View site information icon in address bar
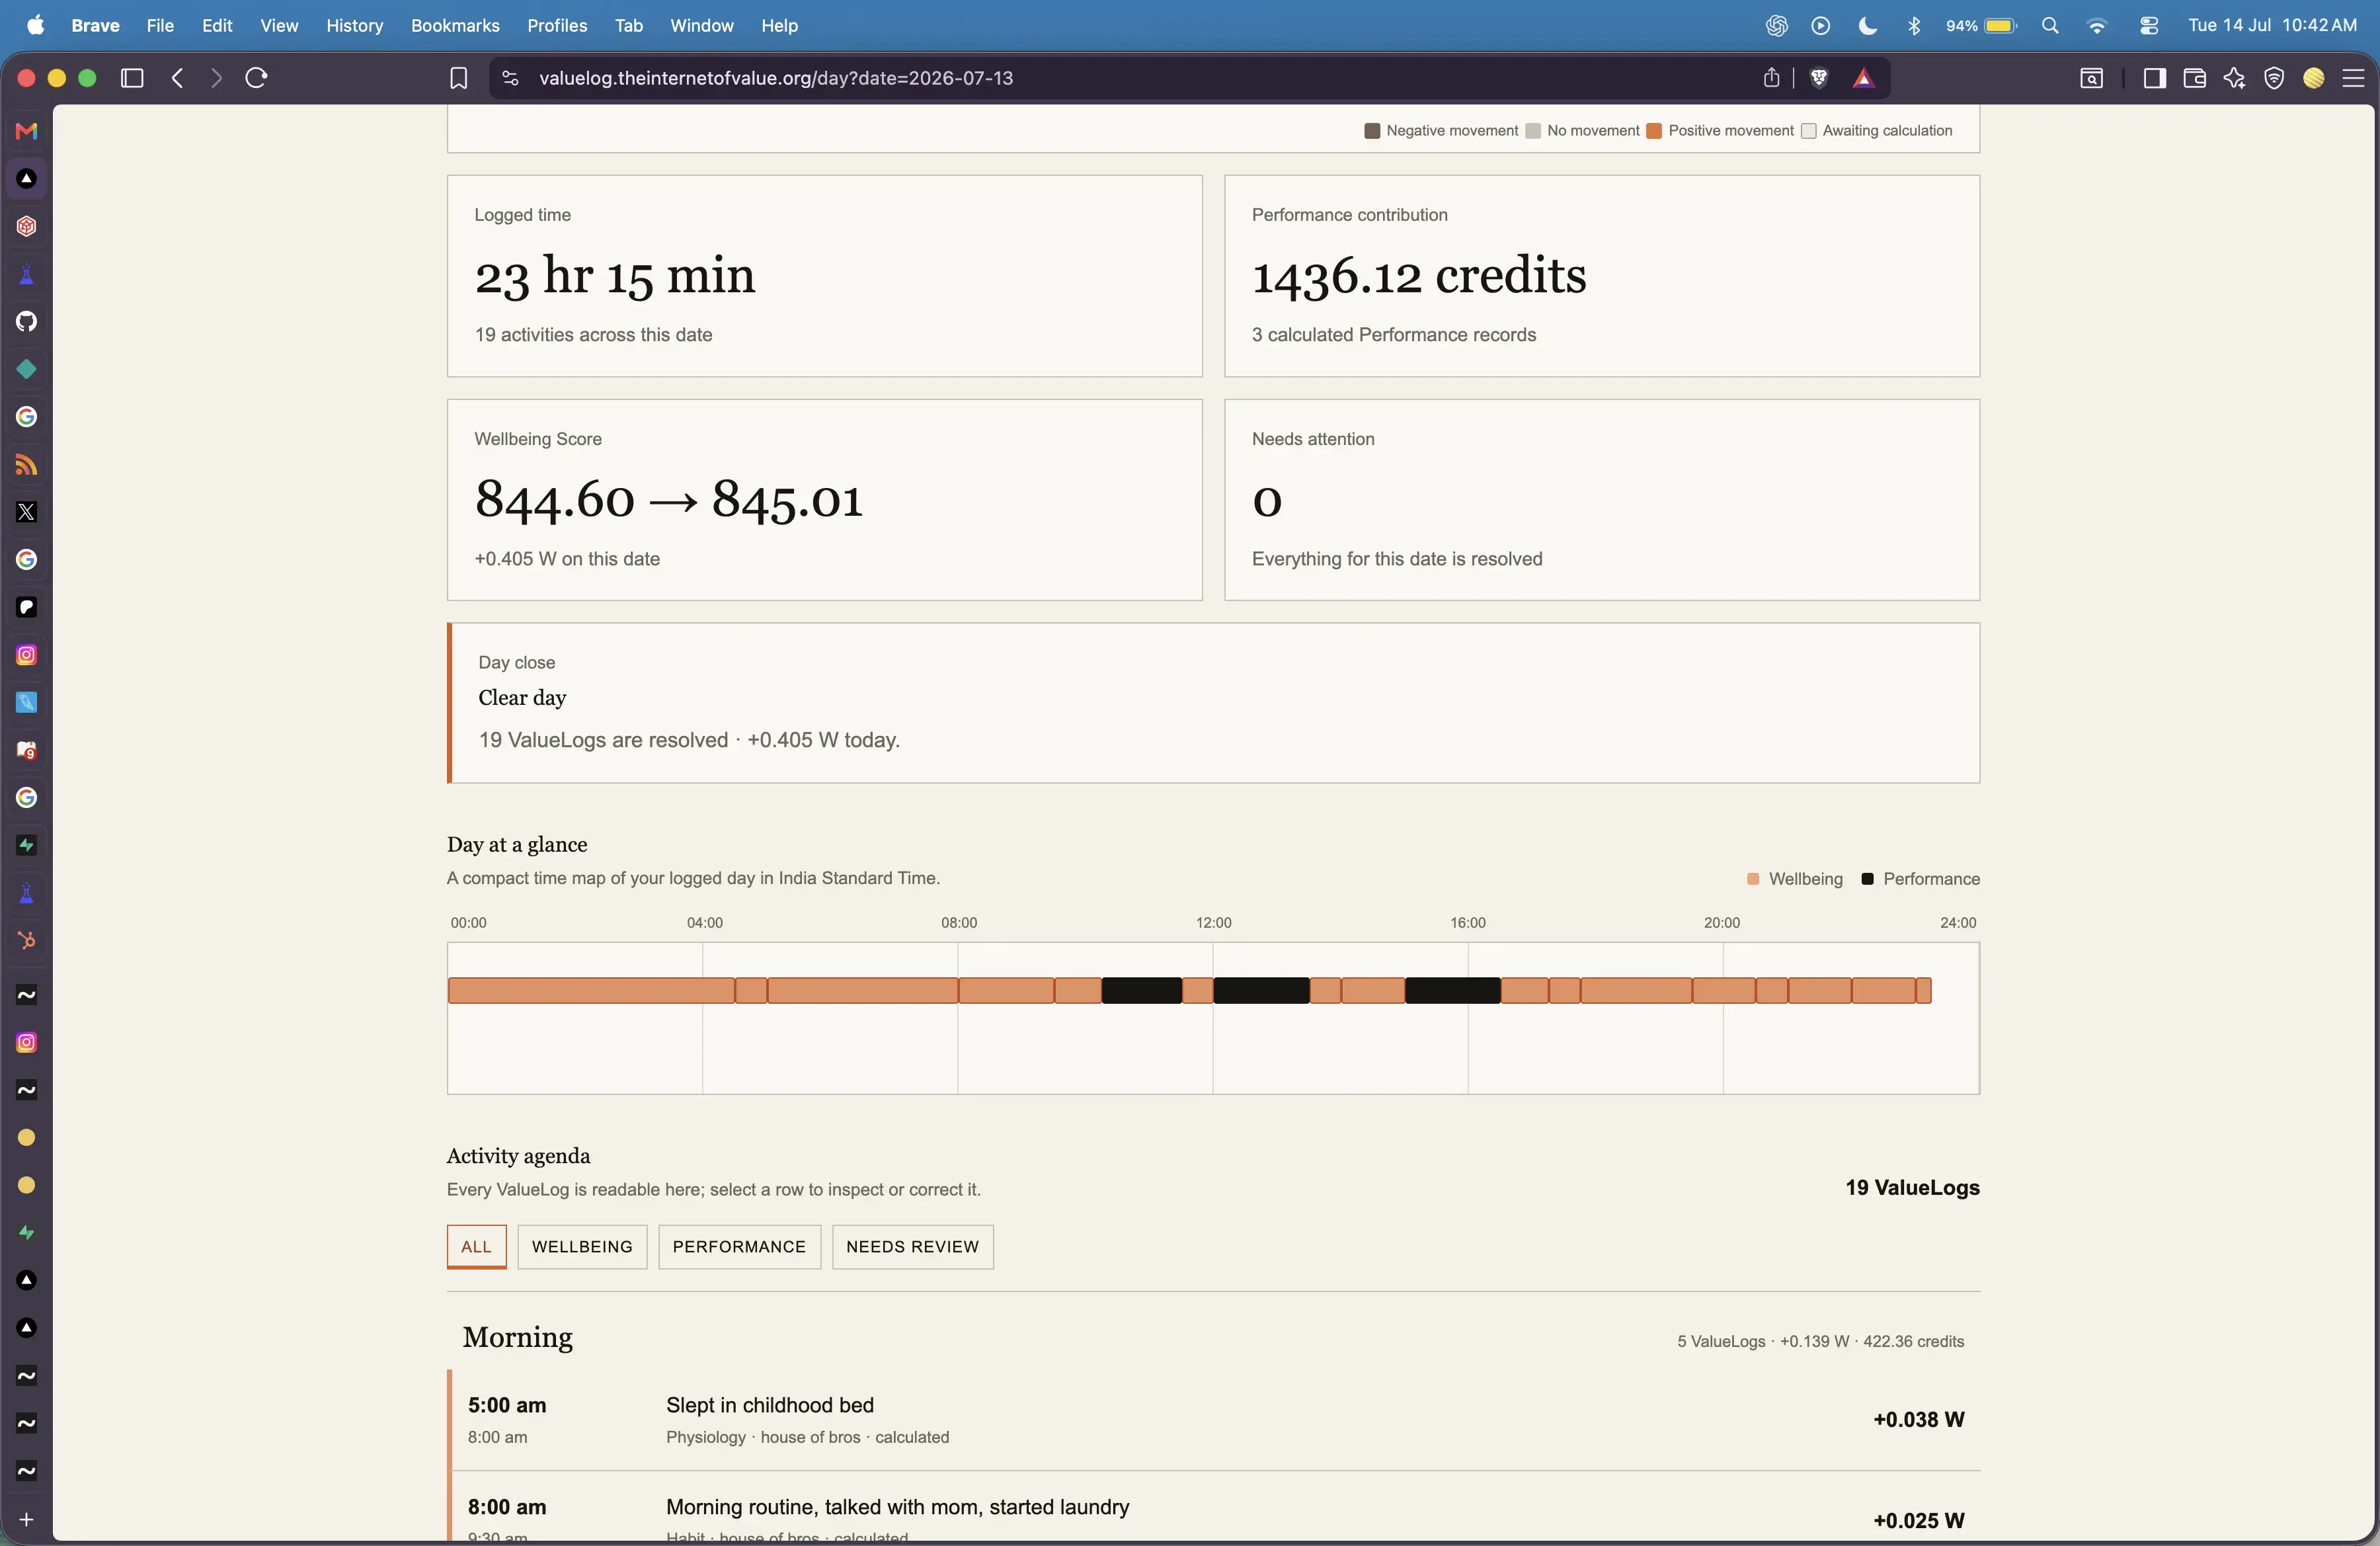The image size is (2380, 1546). 510,78
